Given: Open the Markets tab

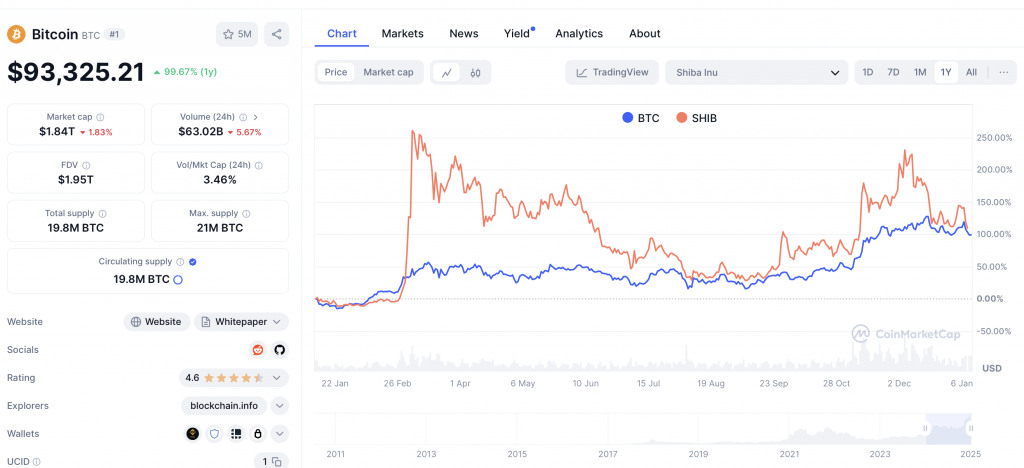Looking at the screenshot, I should [402, 33].
